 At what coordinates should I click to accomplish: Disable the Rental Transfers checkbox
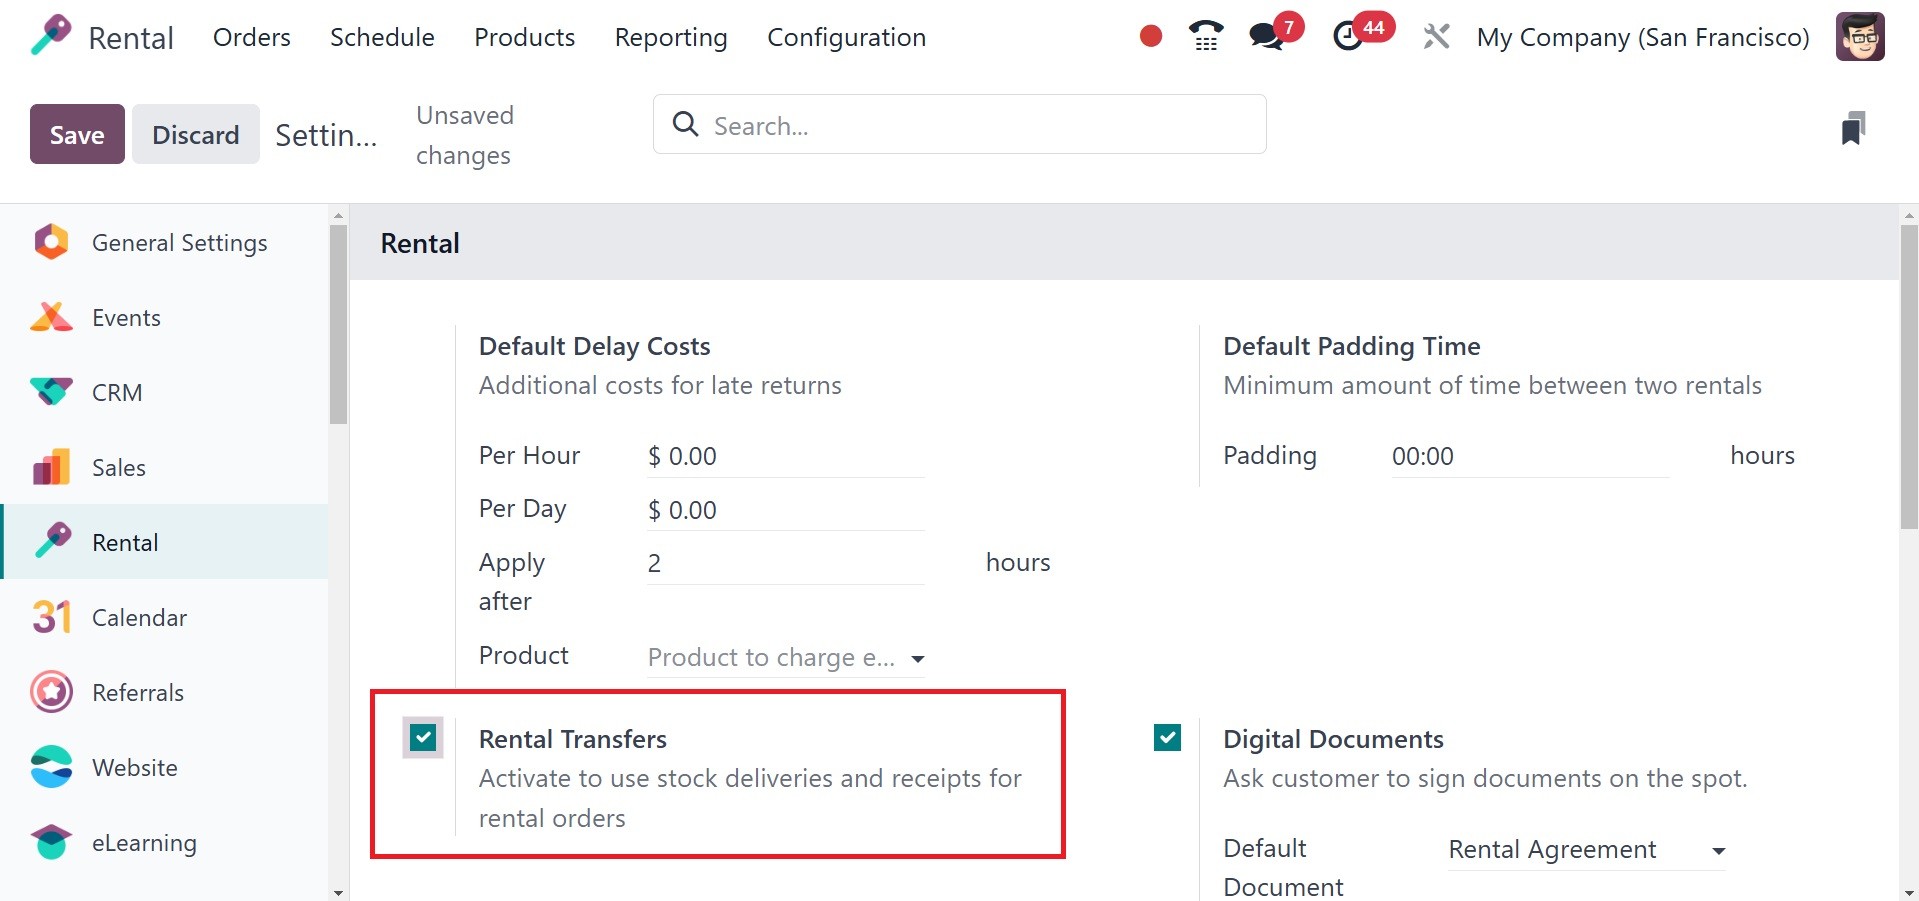point(423,738)
